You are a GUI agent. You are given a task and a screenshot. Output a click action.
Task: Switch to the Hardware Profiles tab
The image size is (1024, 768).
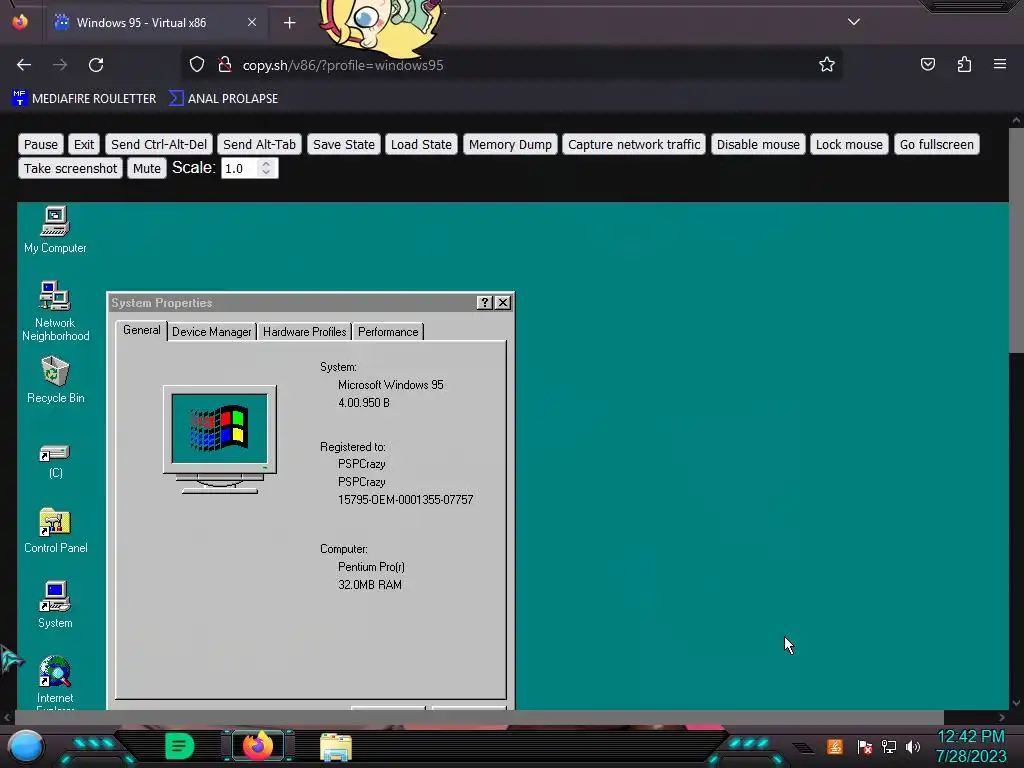click(304, 332)
